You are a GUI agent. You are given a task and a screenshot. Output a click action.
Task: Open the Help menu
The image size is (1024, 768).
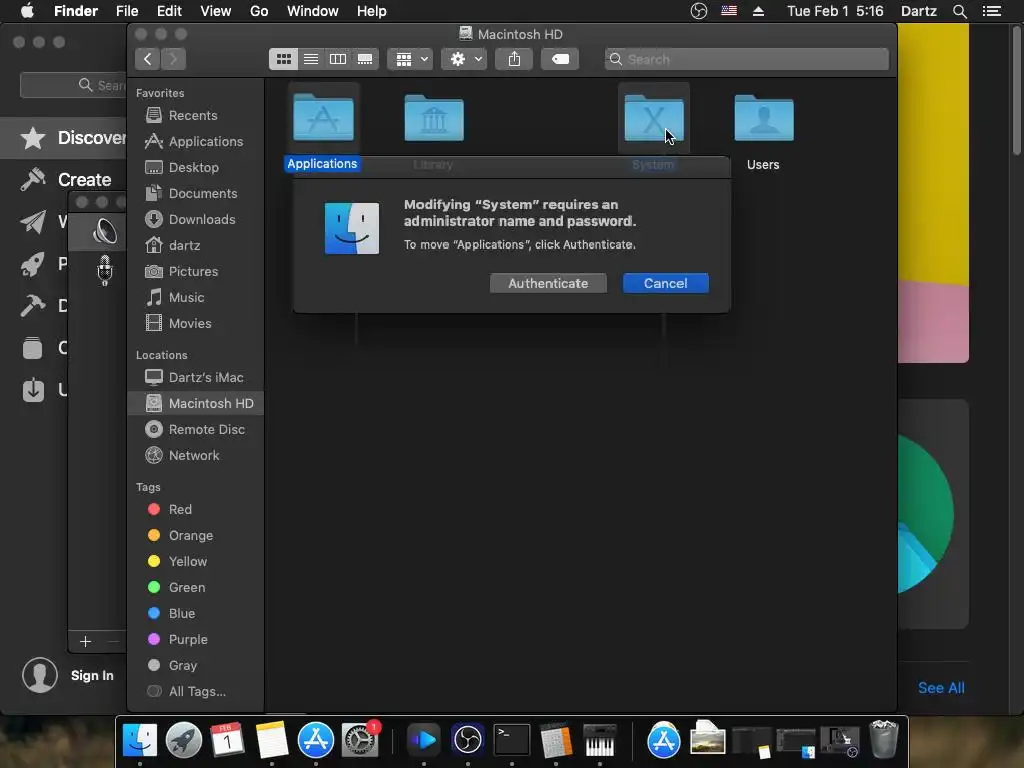(x=372, y=11)
